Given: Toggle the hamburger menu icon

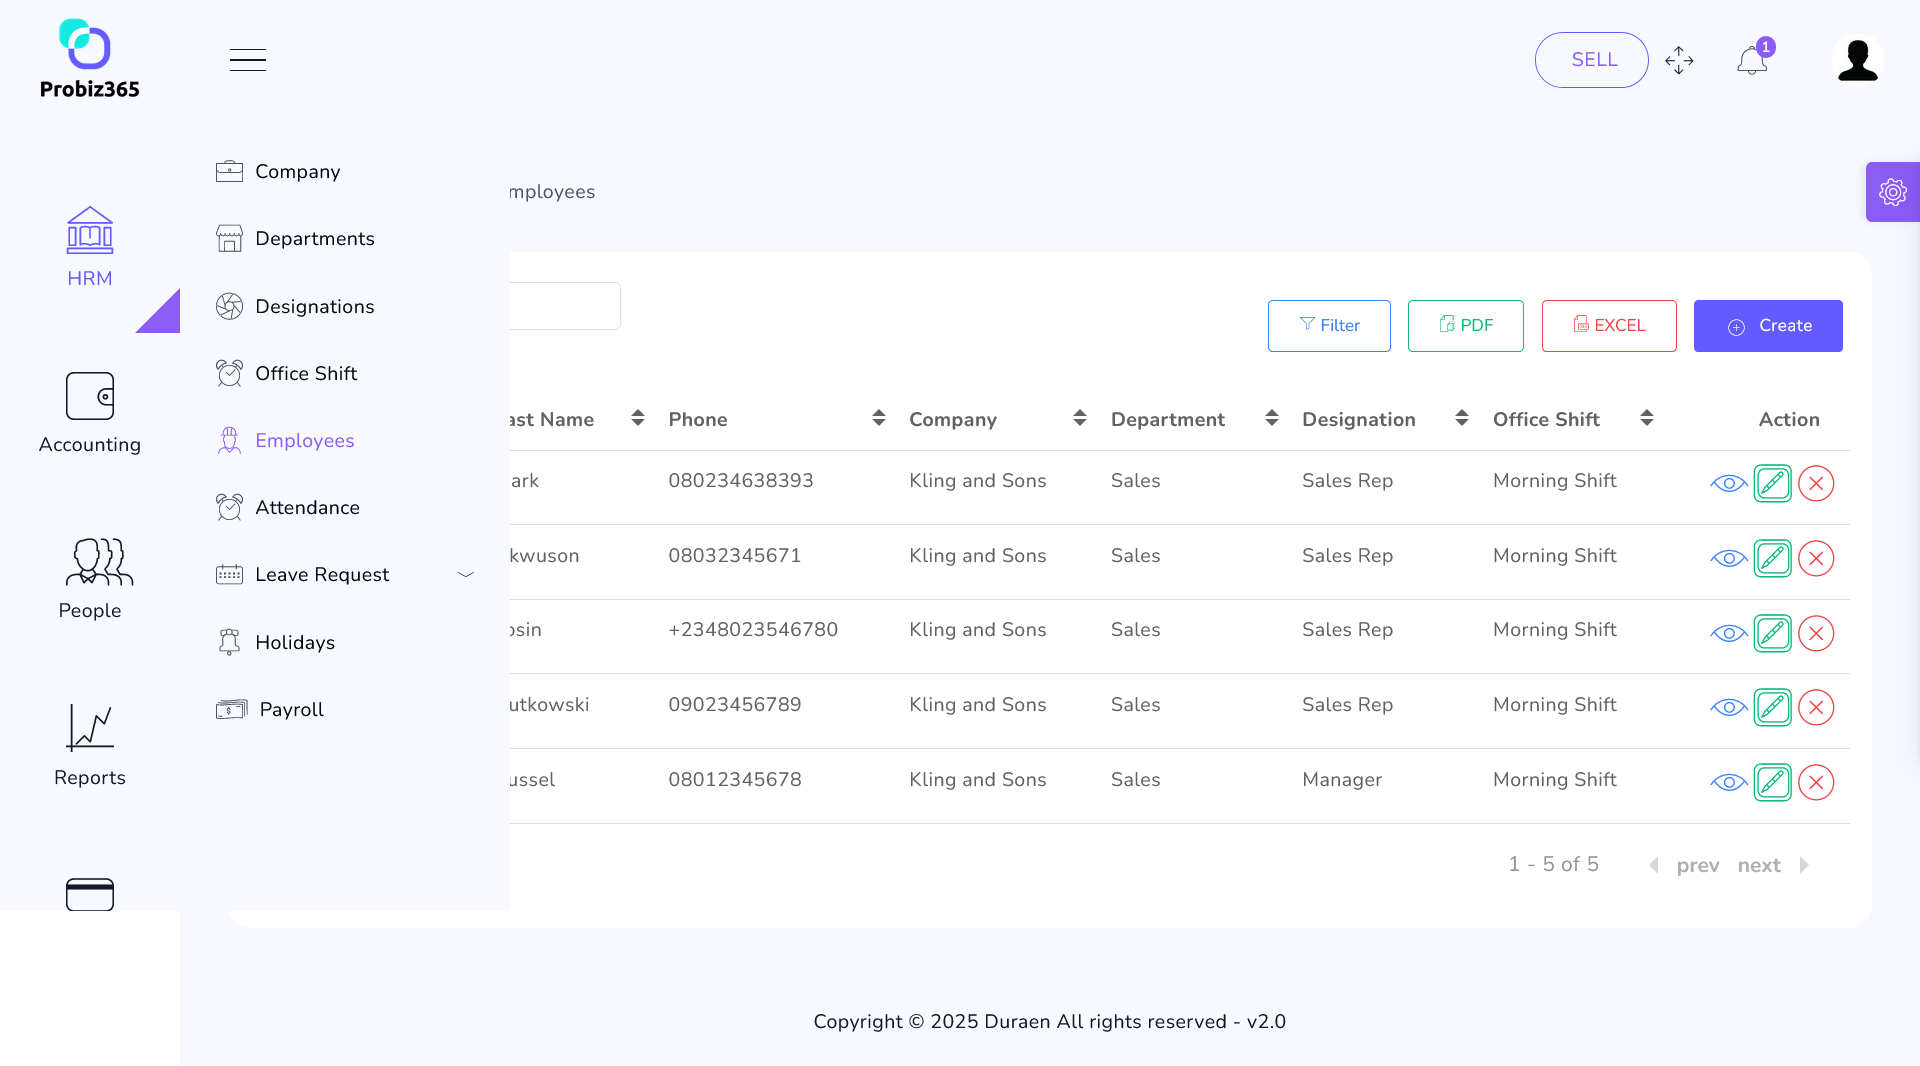Looking at the screenshot, I should pos(247,60).
